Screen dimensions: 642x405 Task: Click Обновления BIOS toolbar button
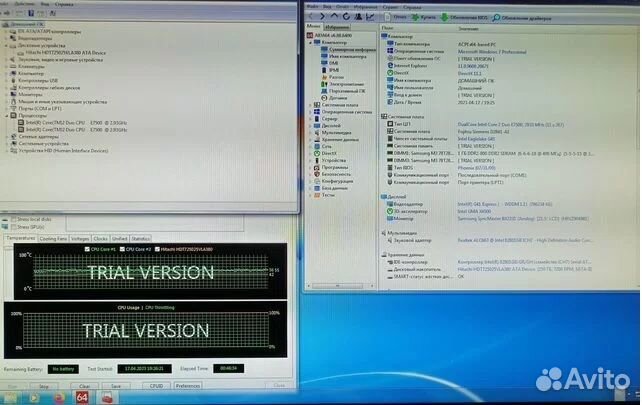(464, 18)
